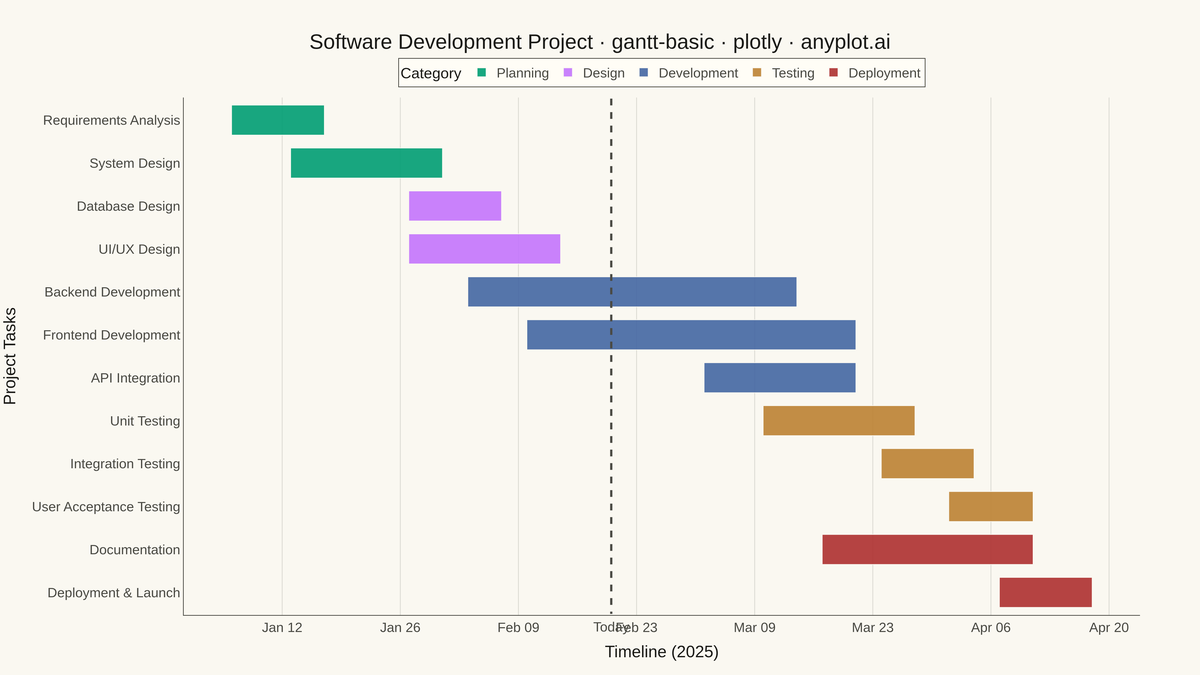Click the Design legend color swatch
Viewport: 1200px width, 675px height.
click(x=568, y=72)
